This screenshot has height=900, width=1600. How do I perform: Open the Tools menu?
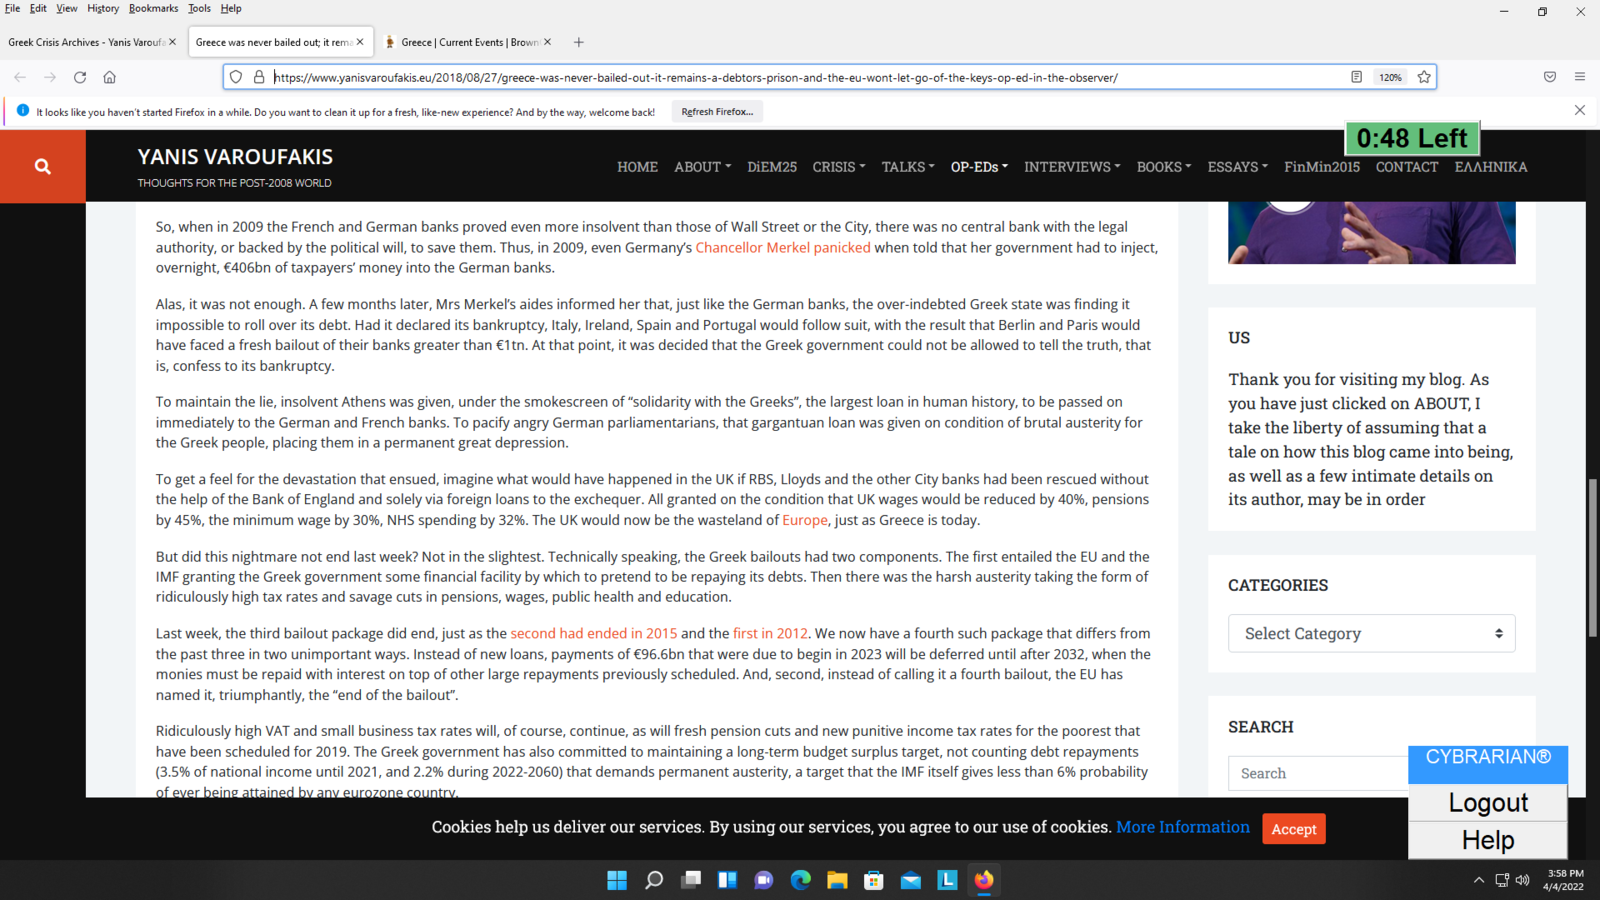coord(200,8)
